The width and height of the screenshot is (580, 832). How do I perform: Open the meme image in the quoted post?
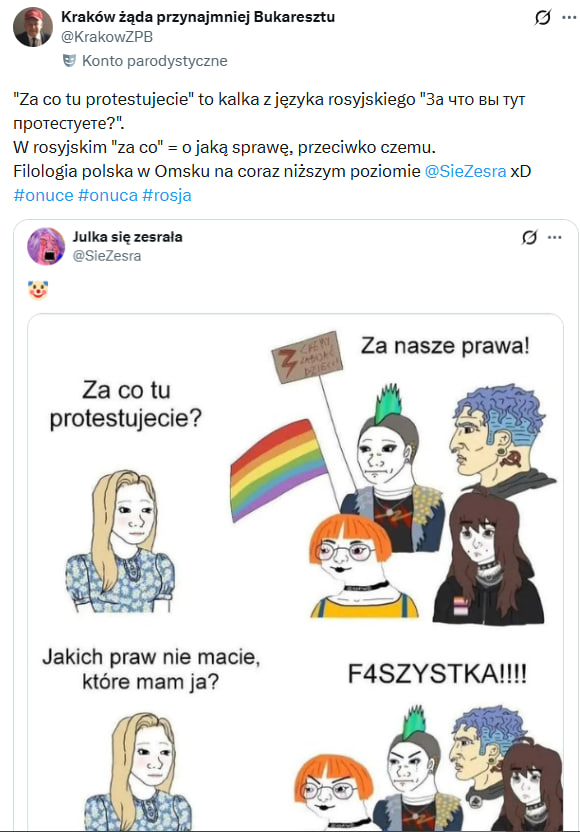(295, 571)
